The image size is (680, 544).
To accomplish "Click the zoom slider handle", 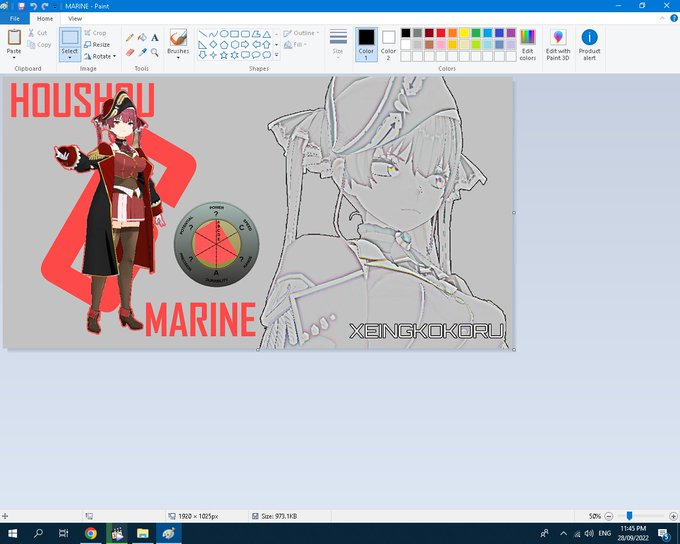I will pos(629,516).
